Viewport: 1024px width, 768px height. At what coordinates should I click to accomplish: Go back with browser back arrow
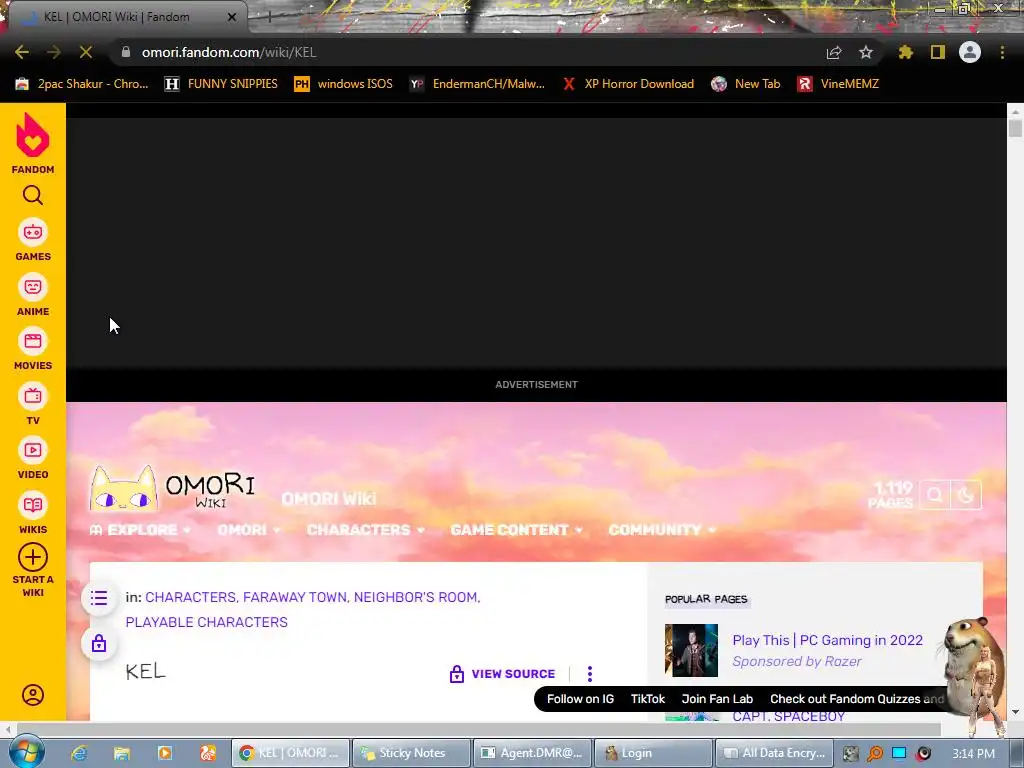[22, 52]
